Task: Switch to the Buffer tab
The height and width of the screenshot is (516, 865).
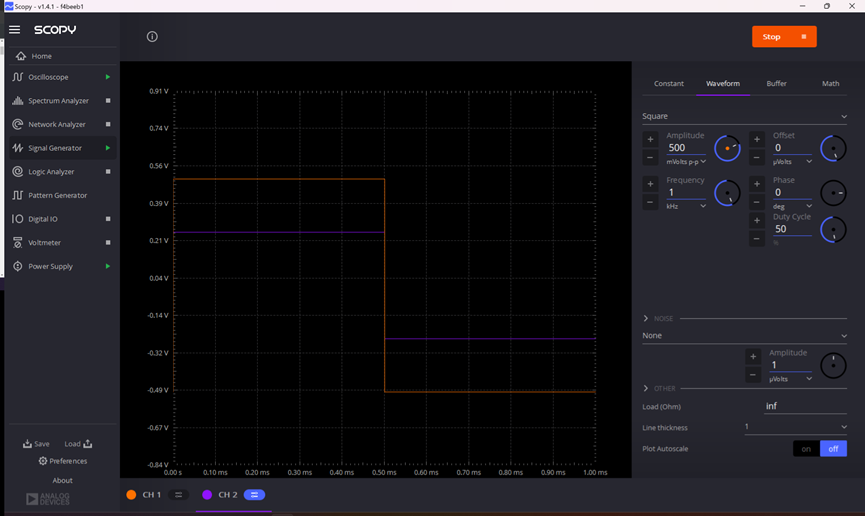Action: tap(776, 84)
